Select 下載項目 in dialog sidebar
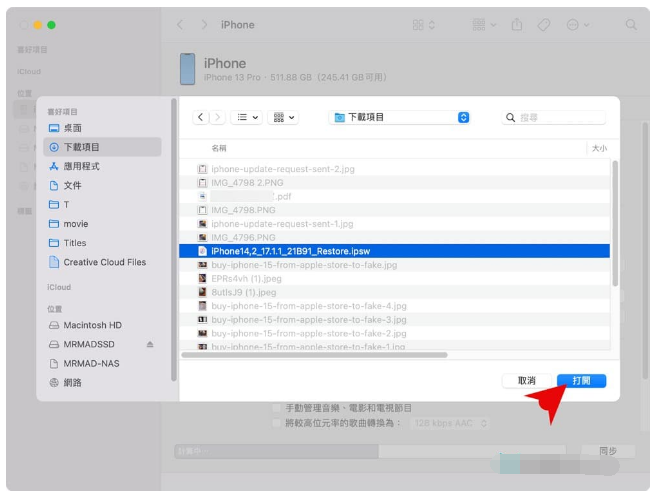The image size is (657, 498). pyautogui.click(x=102, y=147)
